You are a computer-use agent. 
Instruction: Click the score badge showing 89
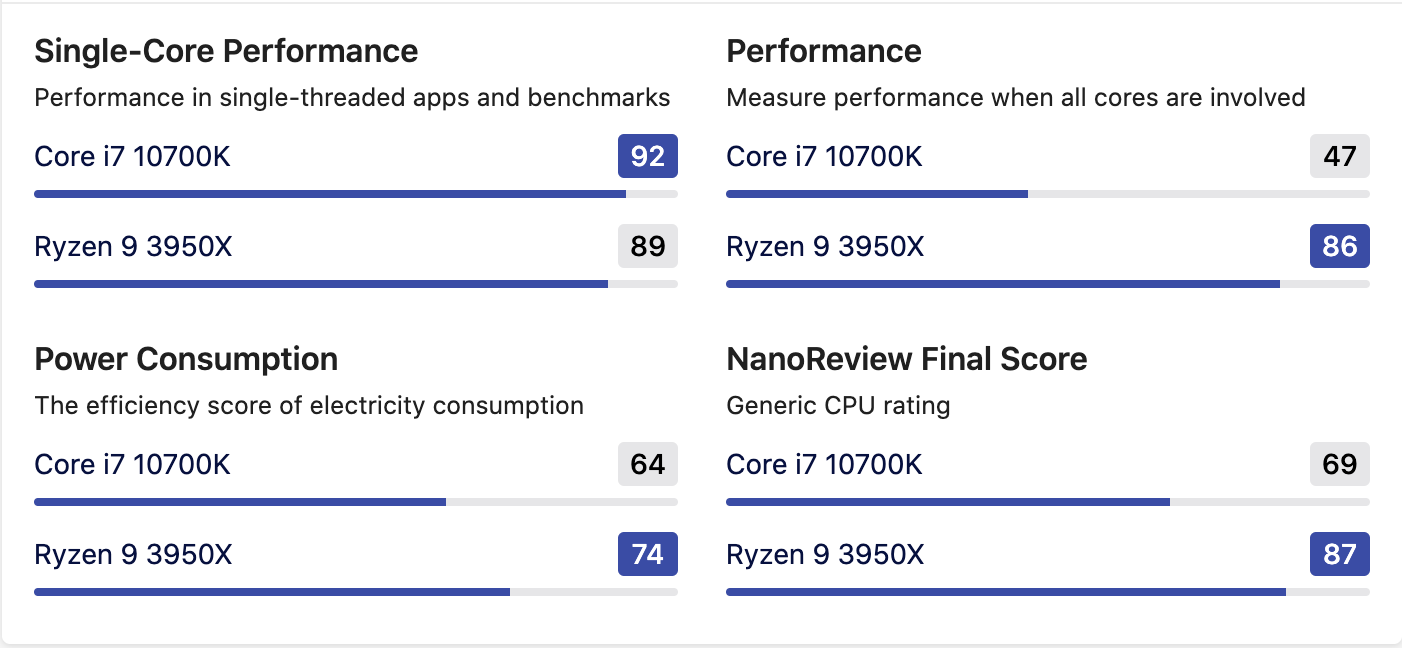coord(647,246)
